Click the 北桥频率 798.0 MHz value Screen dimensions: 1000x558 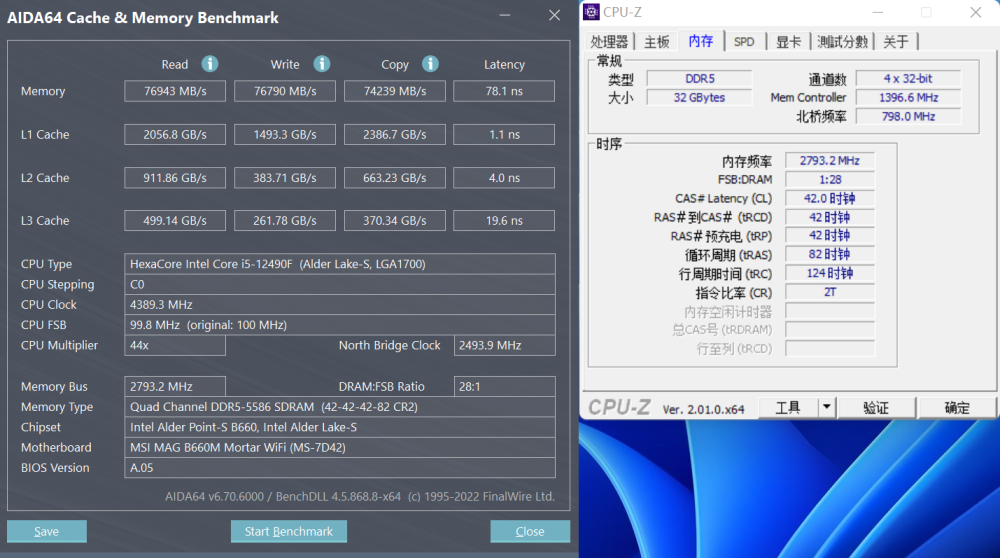click(x=908, y=116)
